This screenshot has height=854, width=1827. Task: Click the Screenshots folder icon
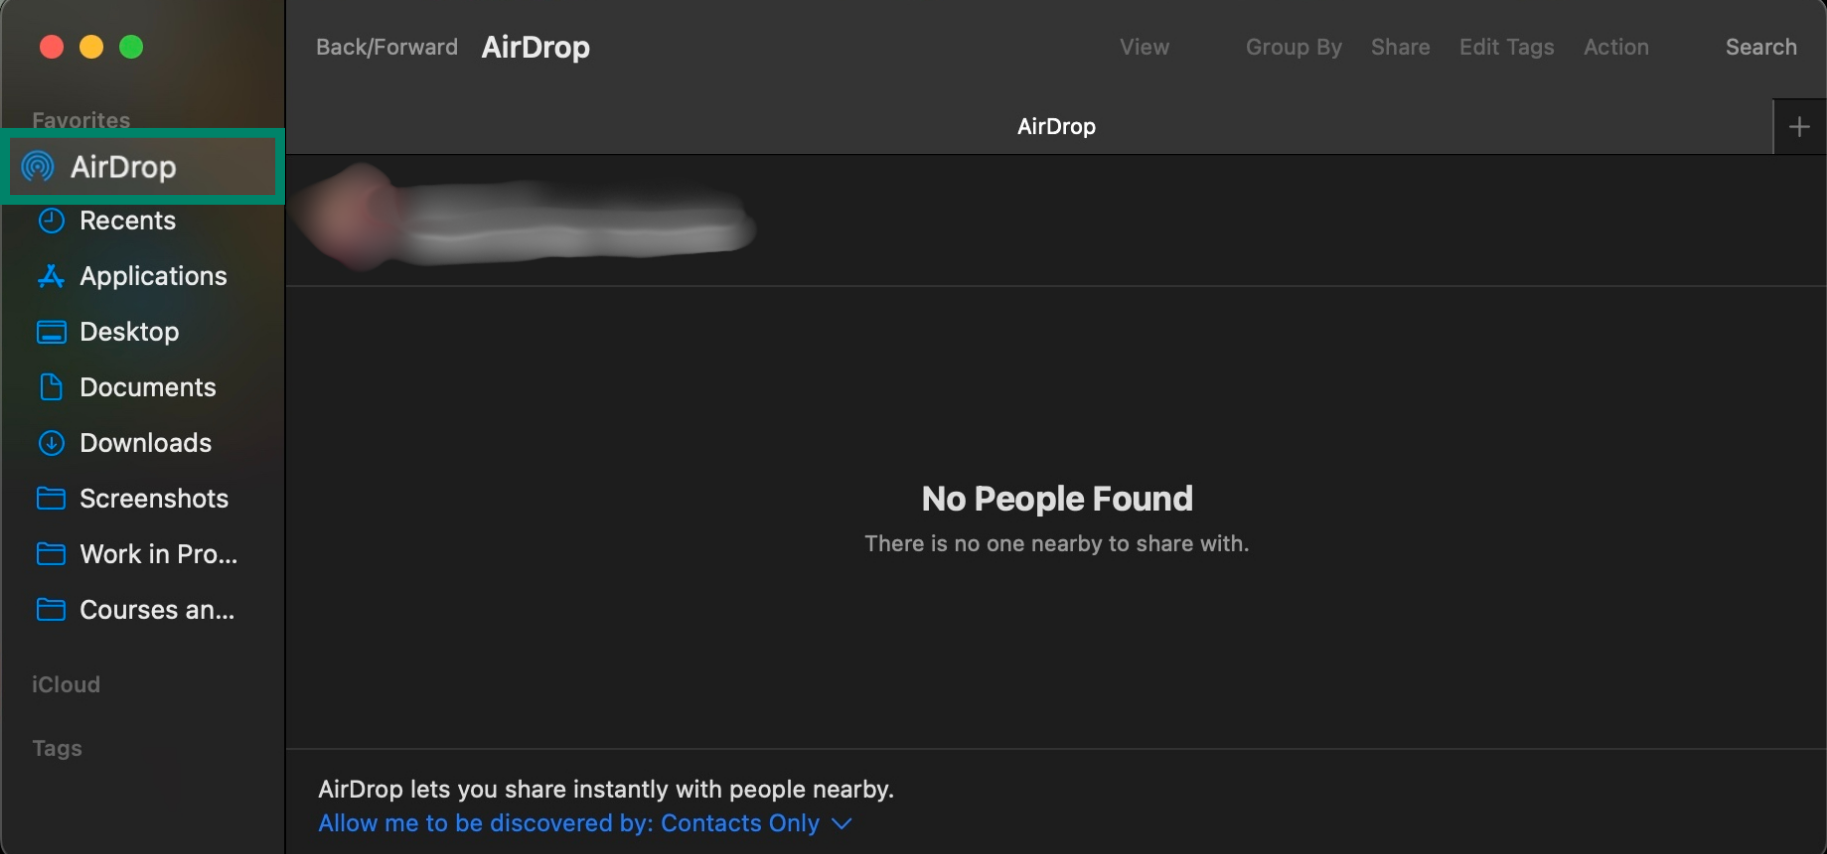tap(51, 499)
